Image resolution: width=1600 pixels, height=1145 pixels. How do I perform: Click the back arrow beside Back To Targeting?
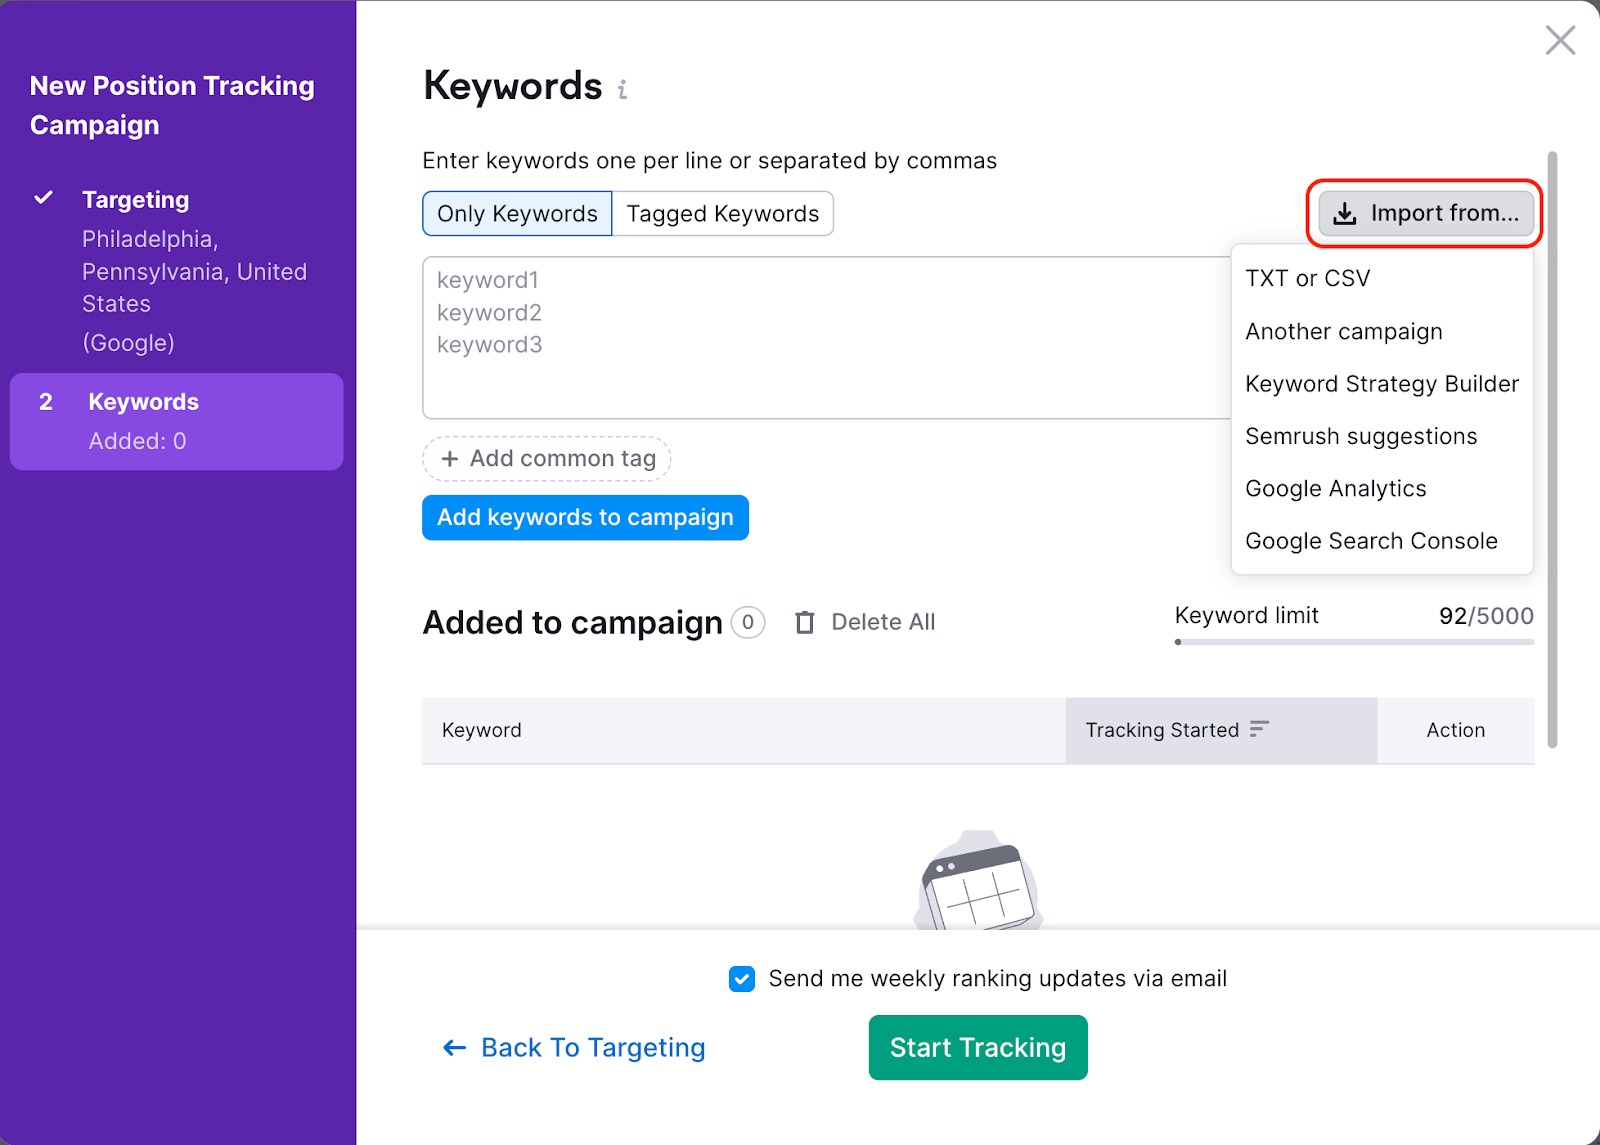click(453, 1047)
